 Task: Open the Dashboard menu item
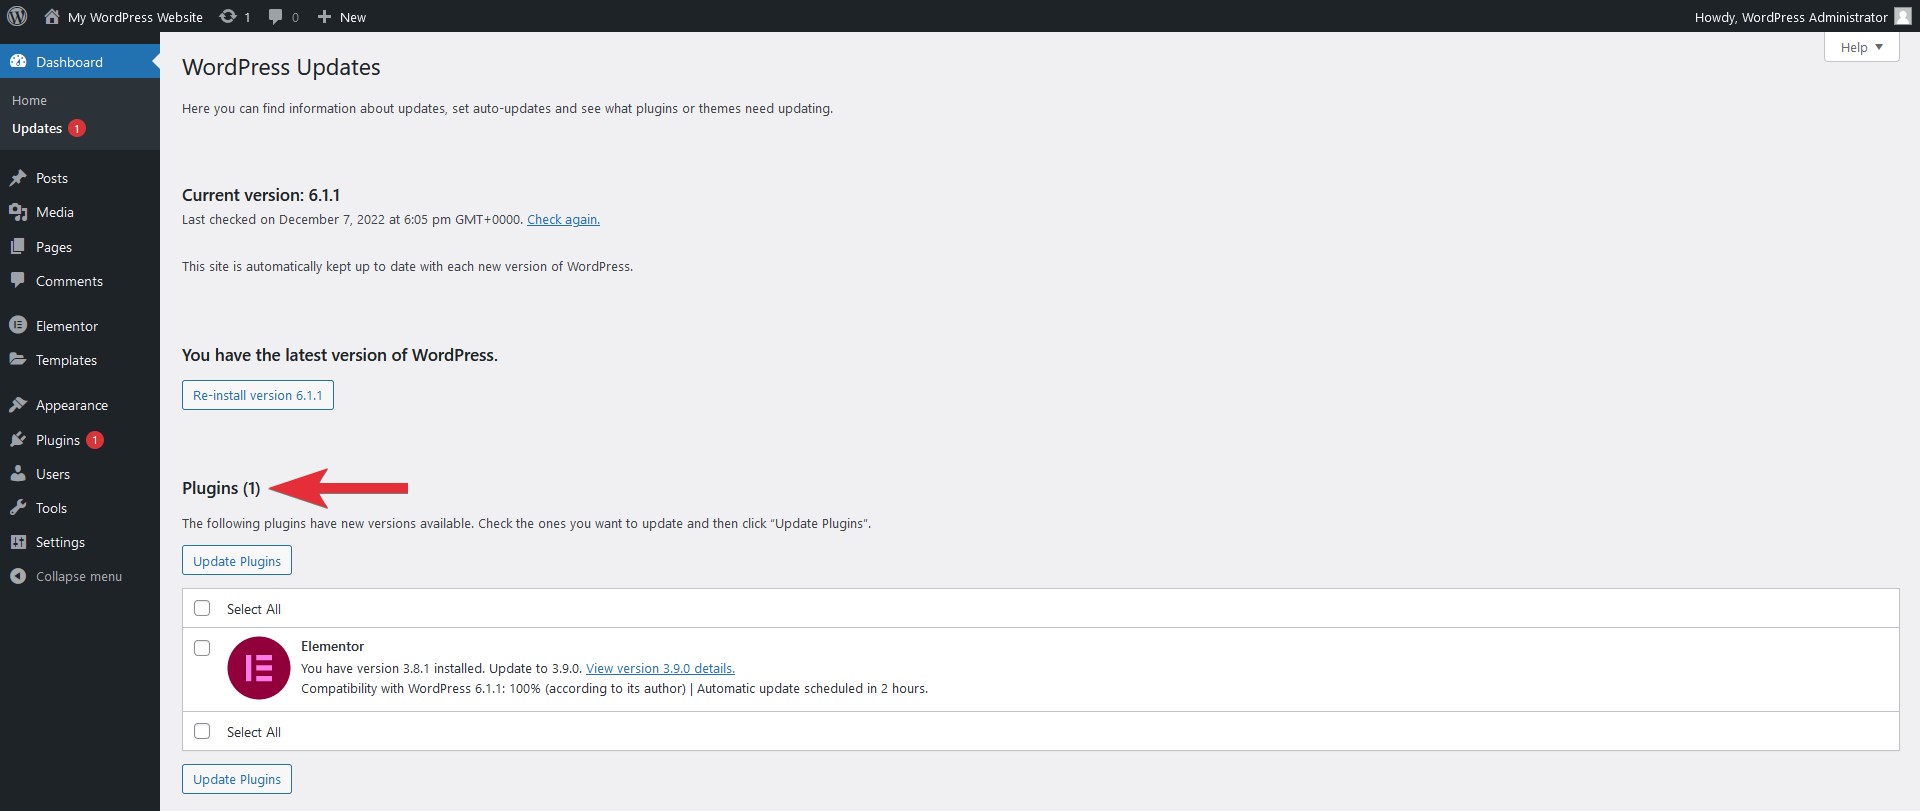(80, 62)
